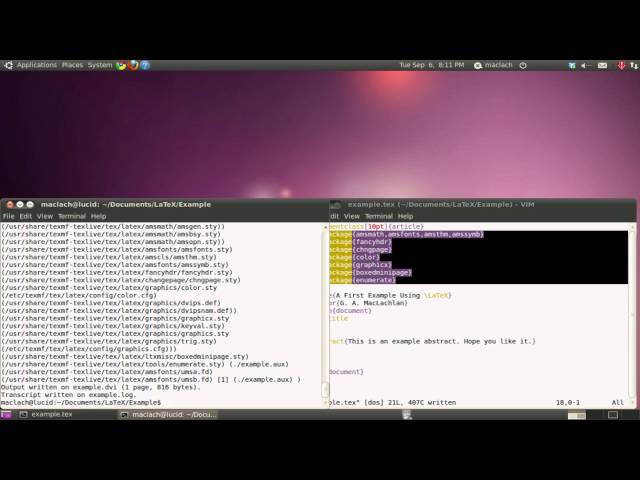This screenshot has width=640, height=480.
Task: Click the {color} package line in VIM
Action: [355, 257]
